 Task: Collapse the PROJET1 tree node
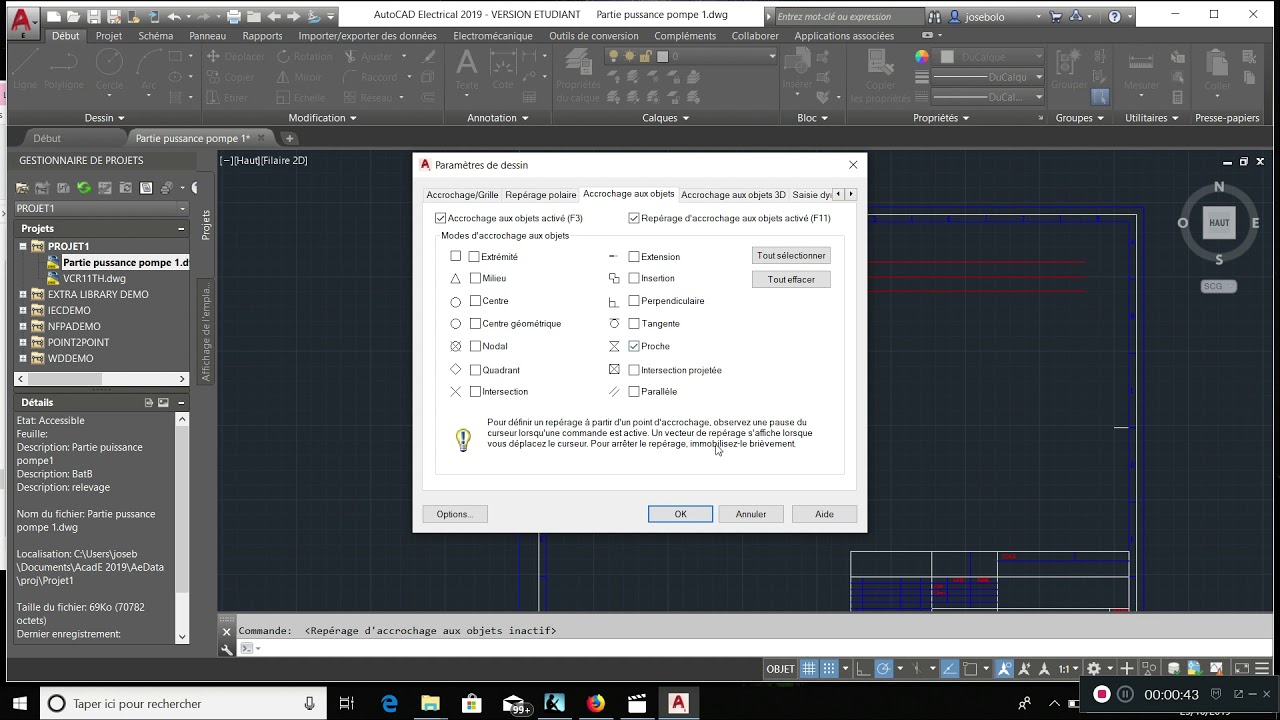(x=23, y=246)
